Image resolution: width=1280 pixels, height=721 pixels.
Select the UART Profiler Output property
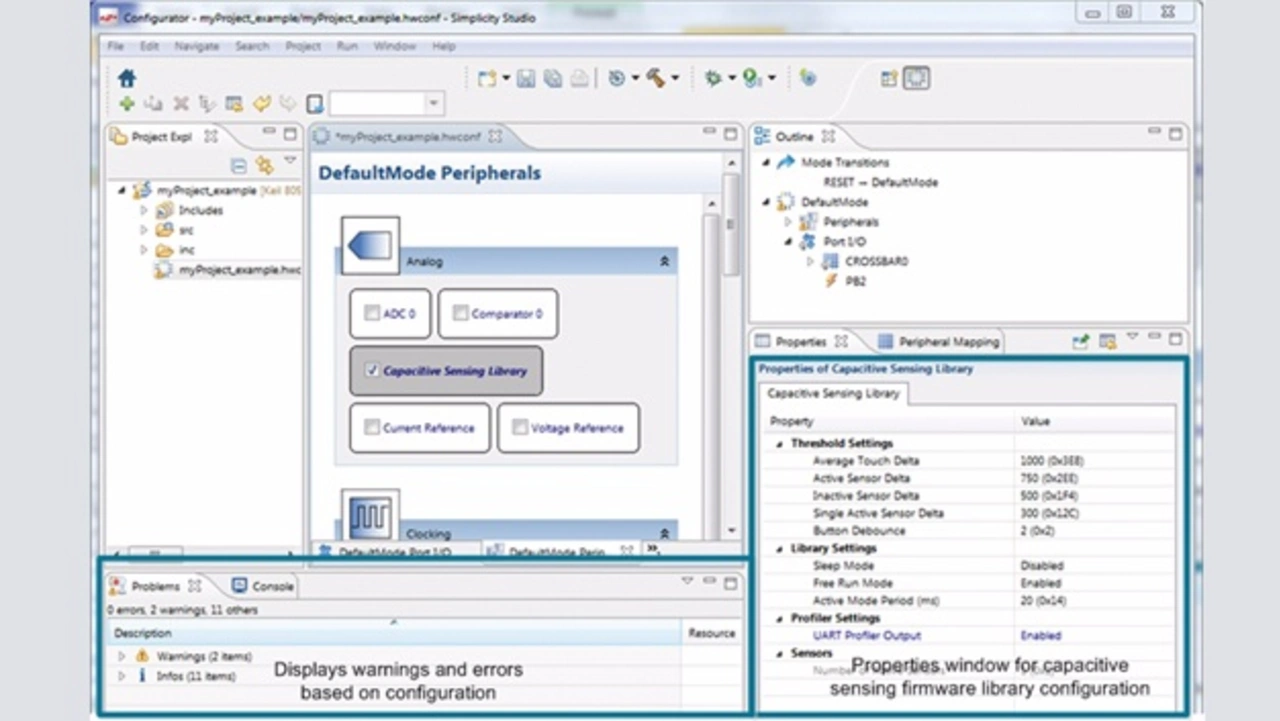point(868,636)
